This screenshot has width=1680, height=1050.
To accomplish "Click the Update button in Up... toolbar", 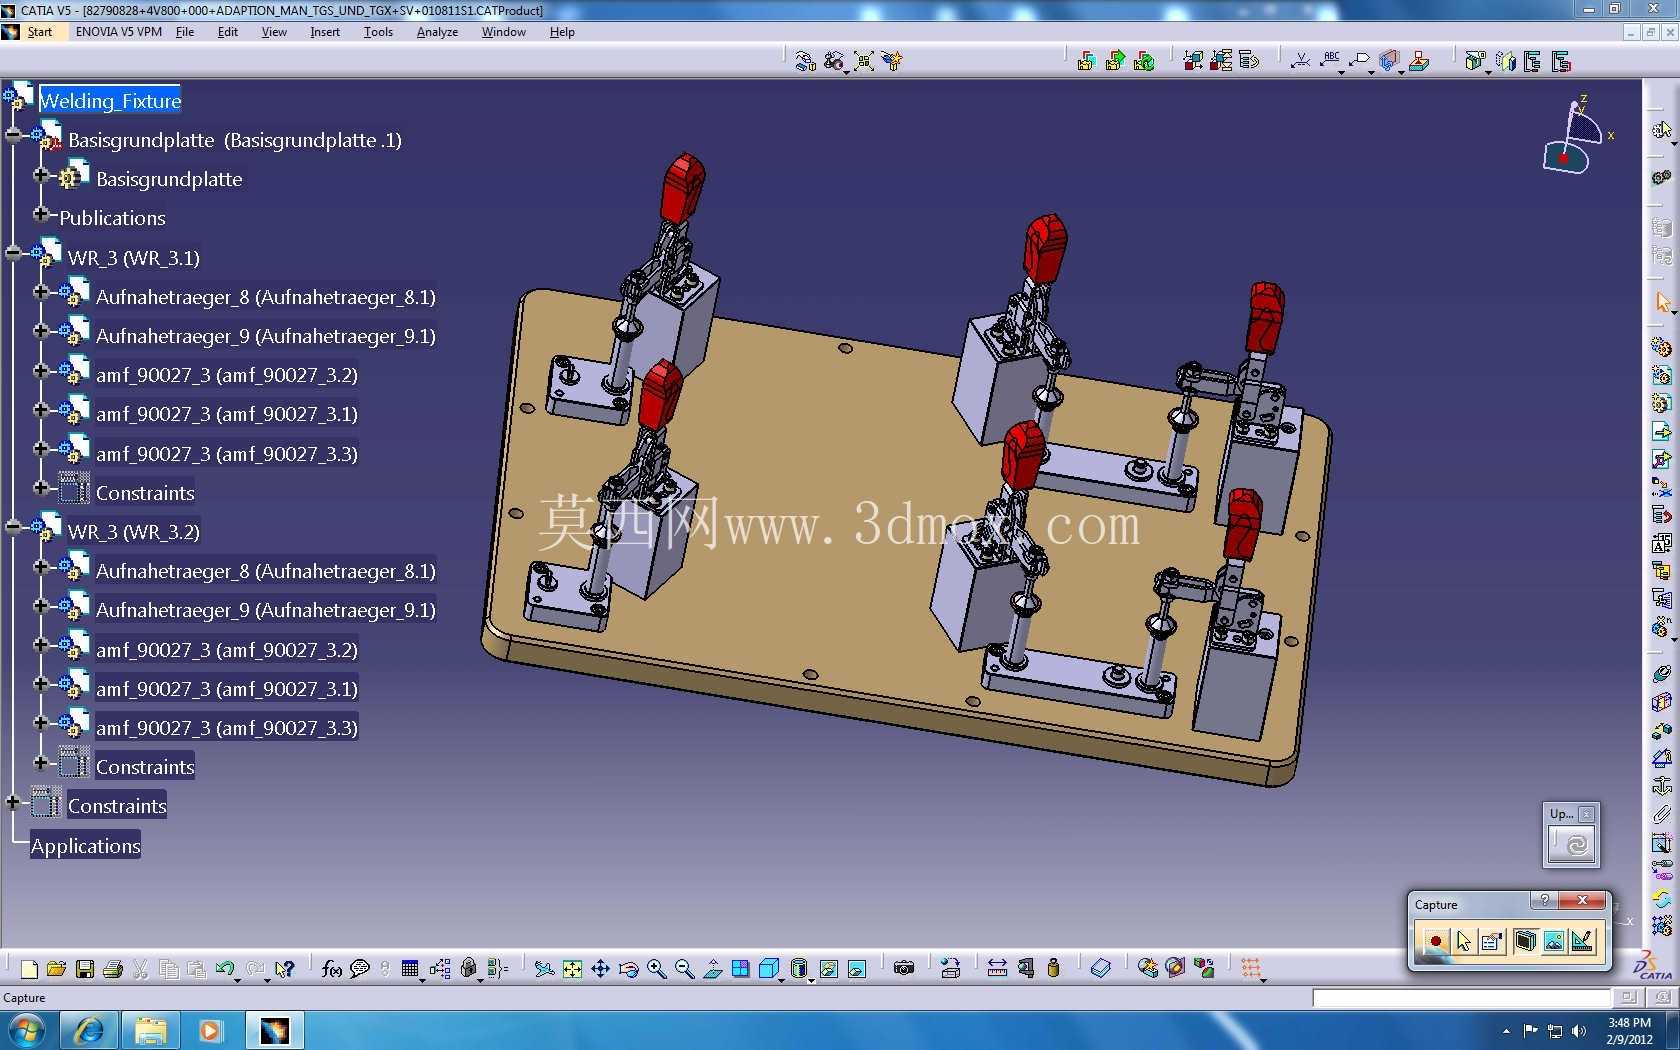I will 1574,845.
